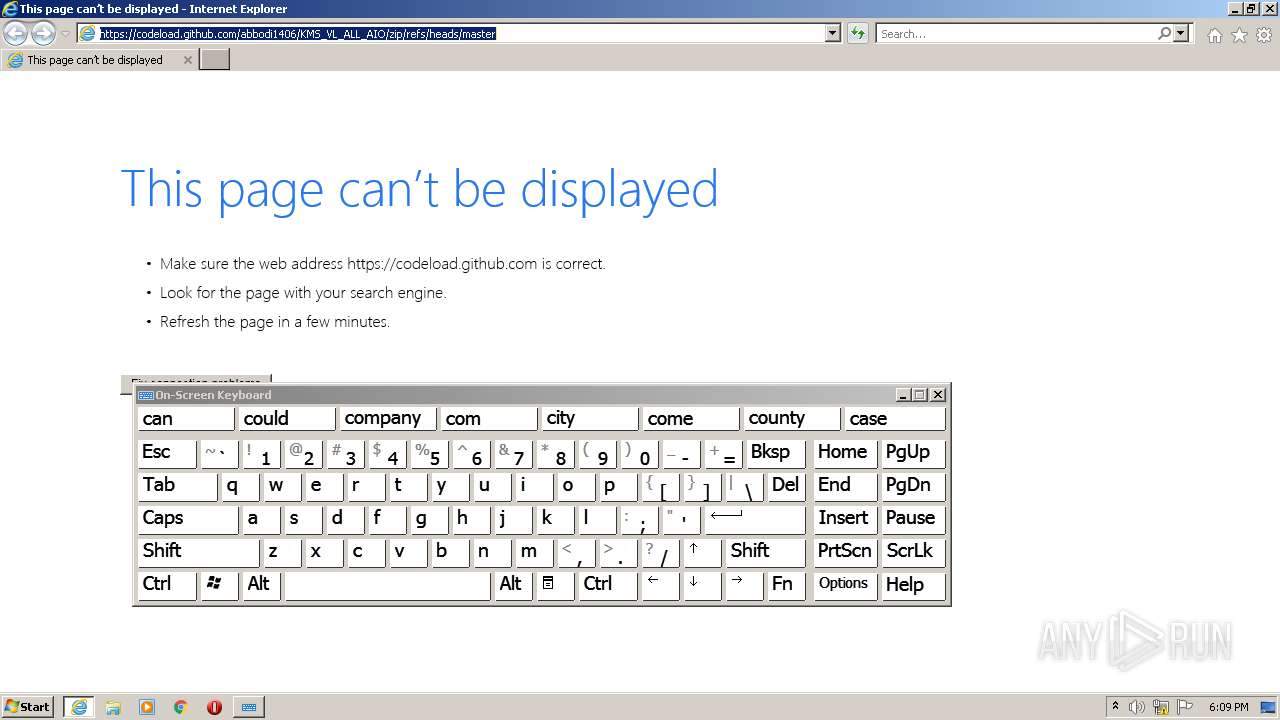This screenshot has width=1280, height=720.
Task: Click the Insert key
Action: (x=845, y=519)
